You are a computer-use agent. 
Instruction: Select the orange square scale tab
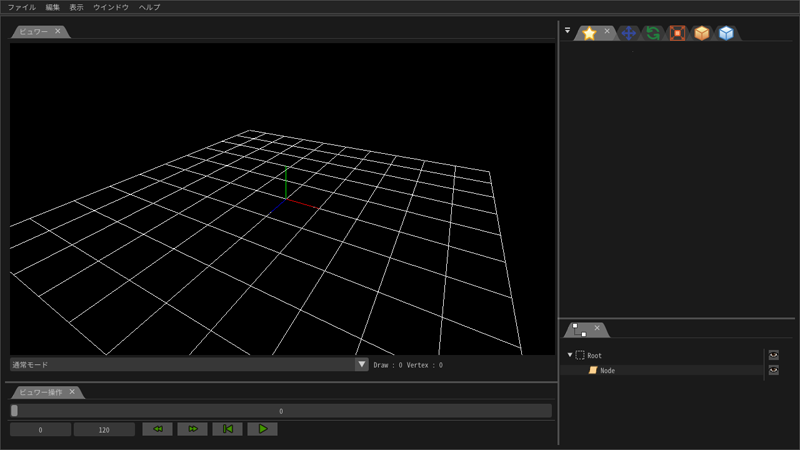pyautogui.click(x=678, y=33)
